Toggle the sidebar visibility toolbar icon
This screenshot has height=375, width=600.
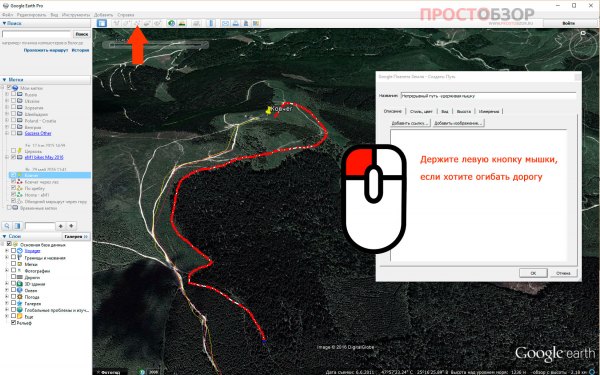(101, 23)
